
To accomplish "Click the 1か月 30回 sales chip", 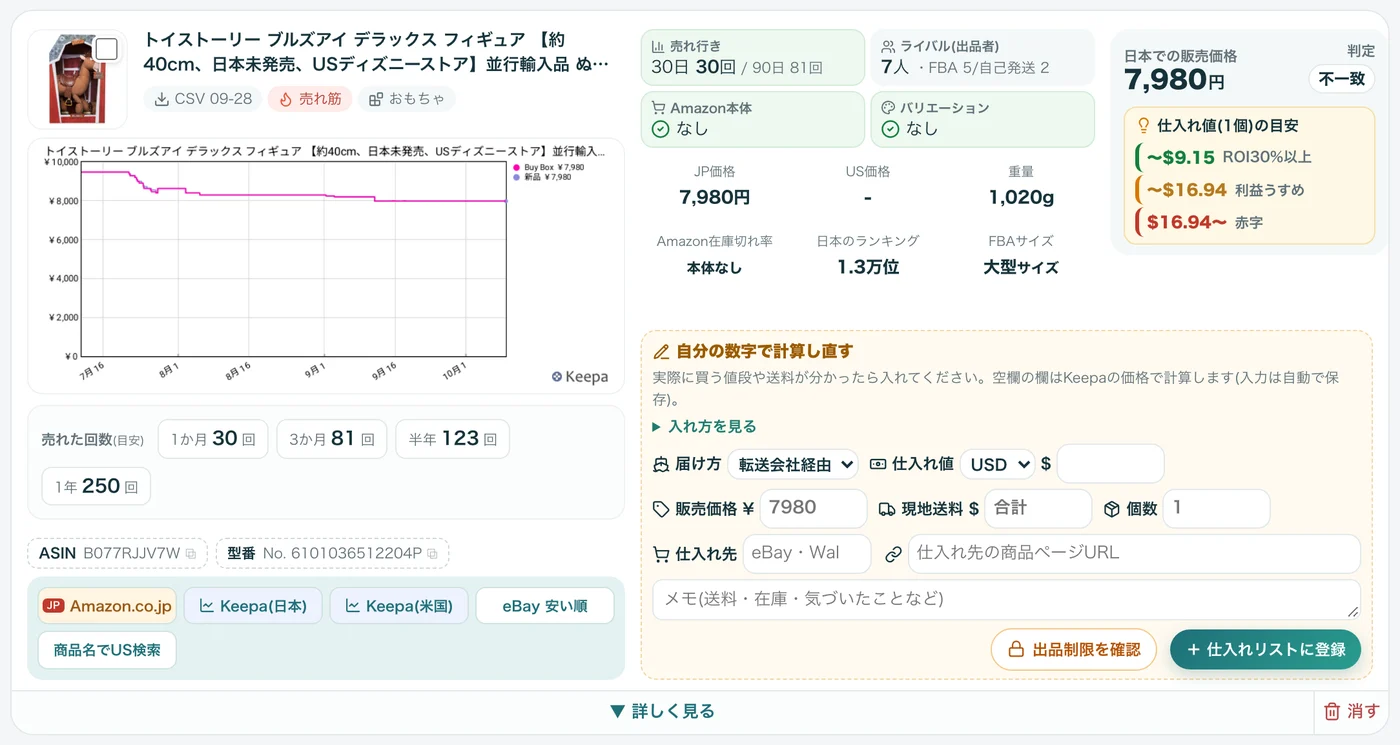I will tap(213, 439).
